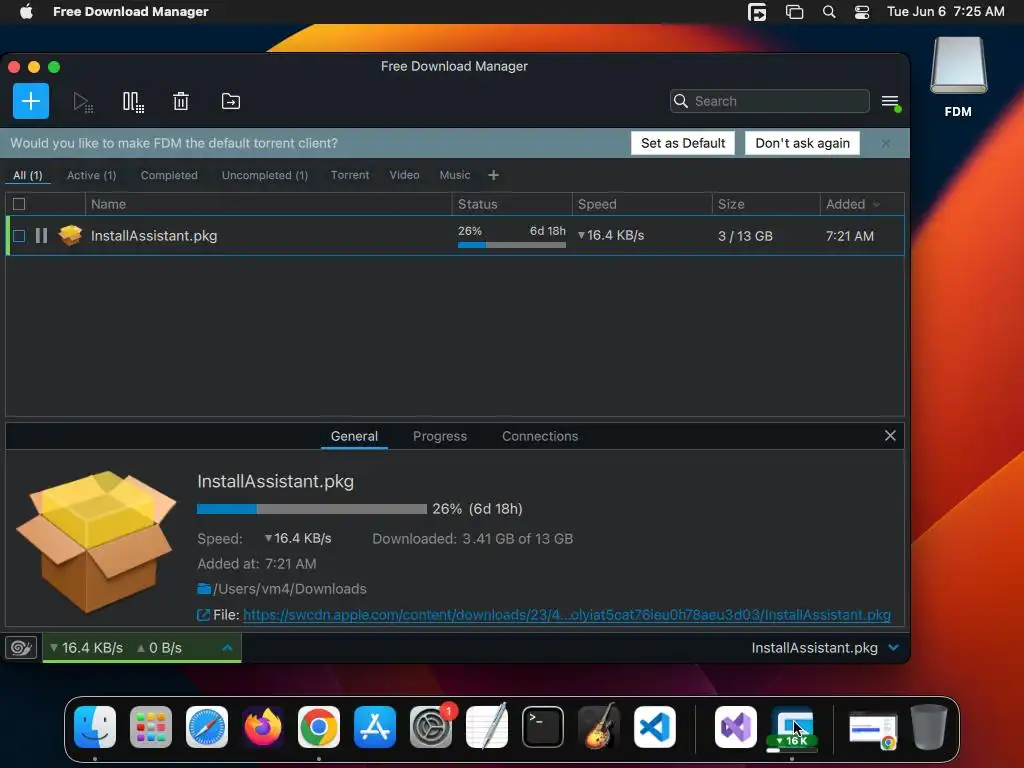
Task: Toggle snail mode icon in status bar
Action: point(21,648)
